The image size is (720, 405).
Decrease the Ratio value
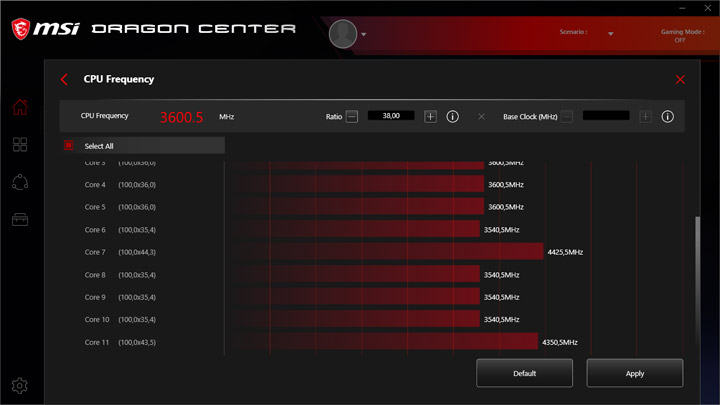pyautogui.click(x=352, y=117)
